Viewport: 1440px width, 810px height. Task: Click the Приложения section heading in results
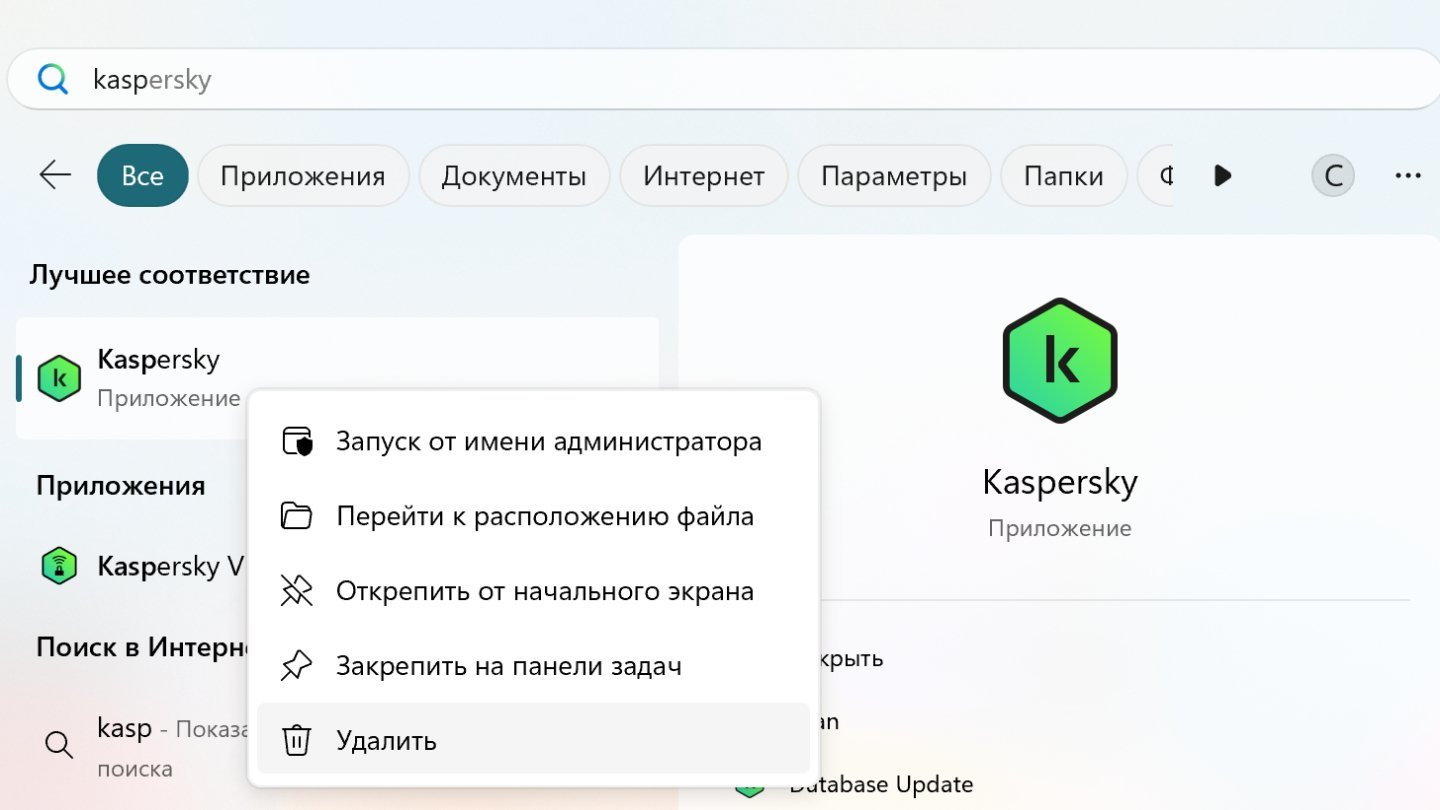click(121, 486)
